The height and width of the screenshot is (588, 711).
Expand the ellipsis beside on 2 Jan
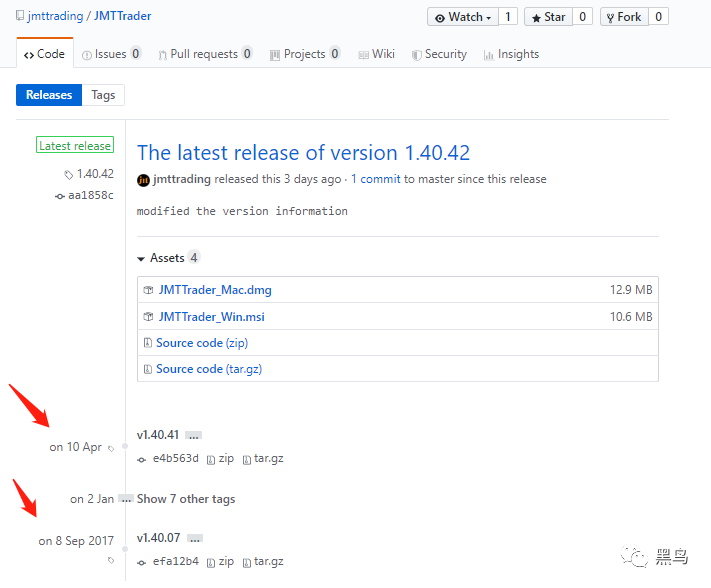click(126, 499)
